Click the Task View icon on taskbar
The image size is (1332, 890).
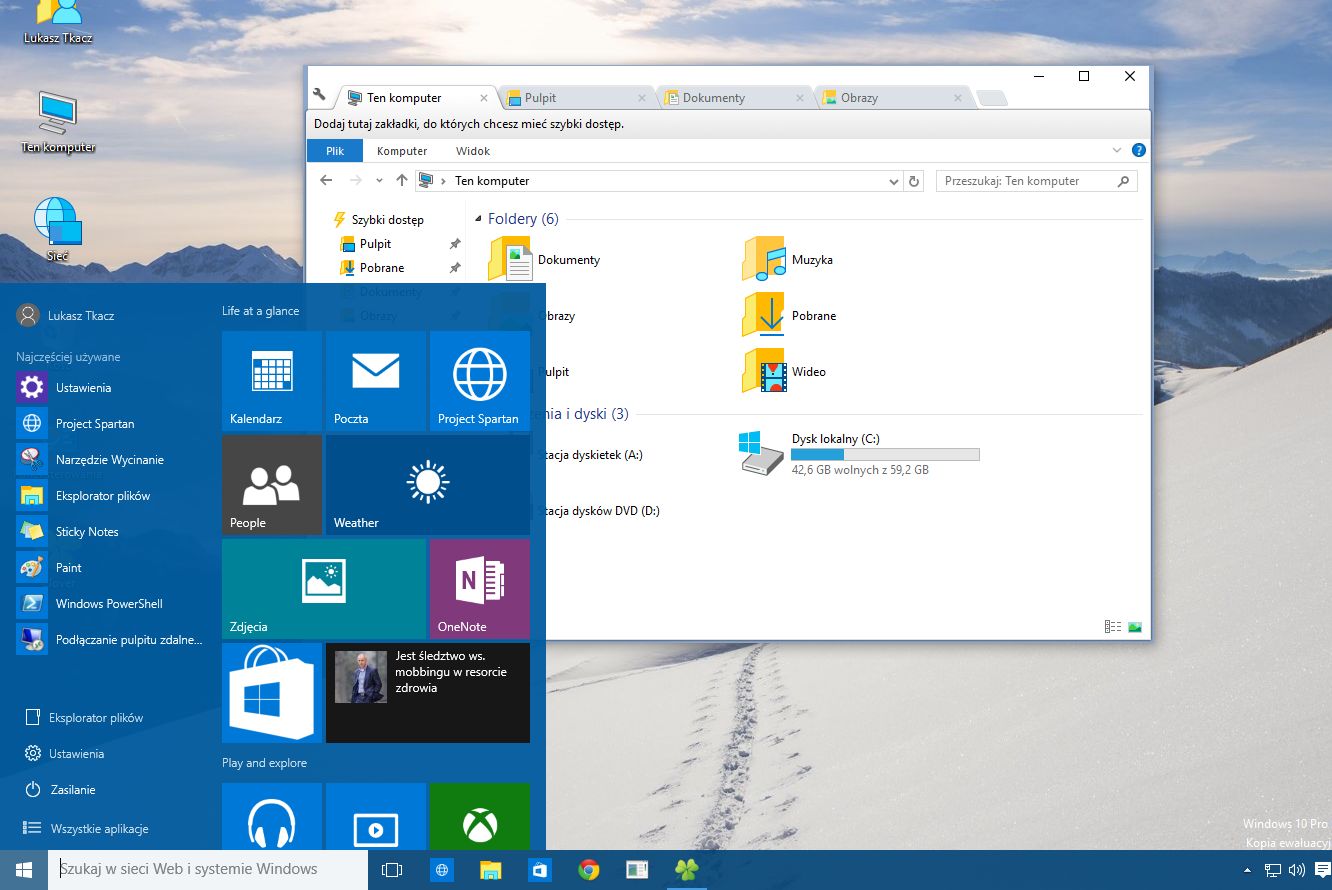pos(392,870)
